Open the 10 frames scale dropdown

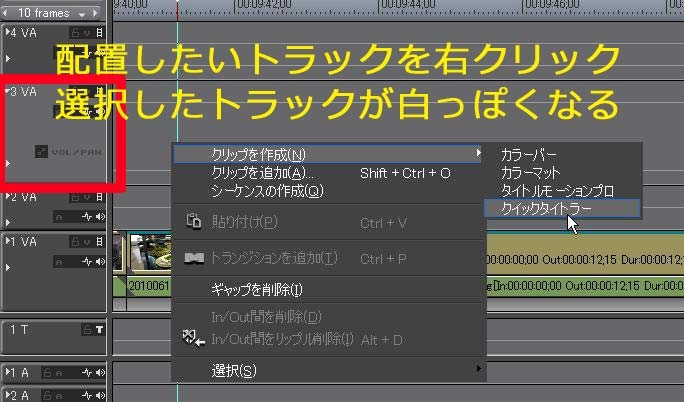(x=82, y=14)
